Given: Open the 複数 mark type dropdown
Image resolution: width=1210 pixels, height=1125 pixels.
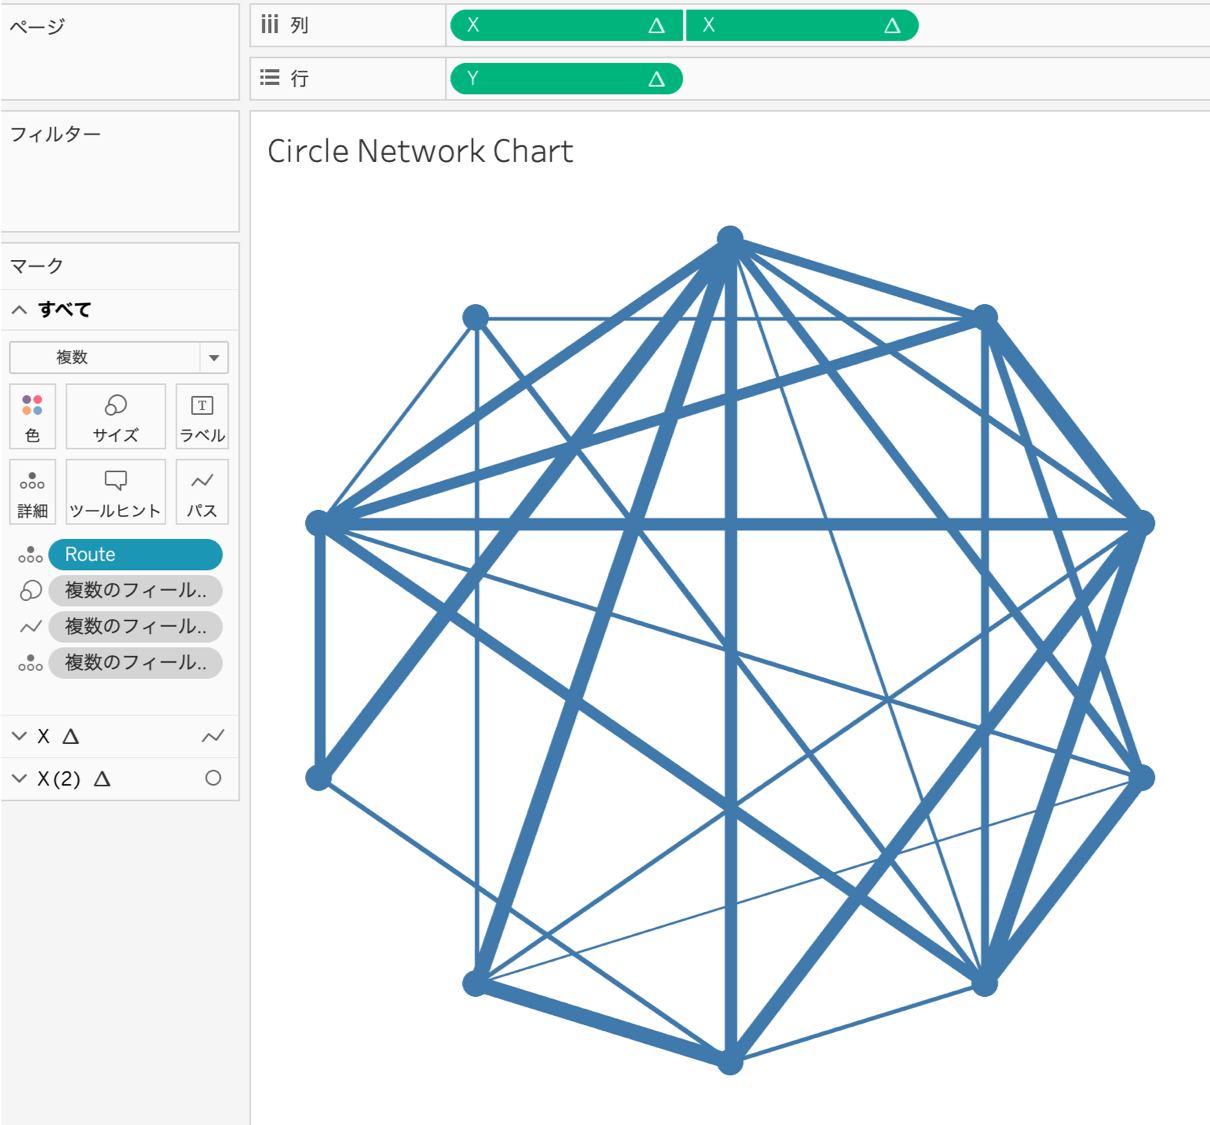Looking at the screenshot, I should click(x=119, y=358).
